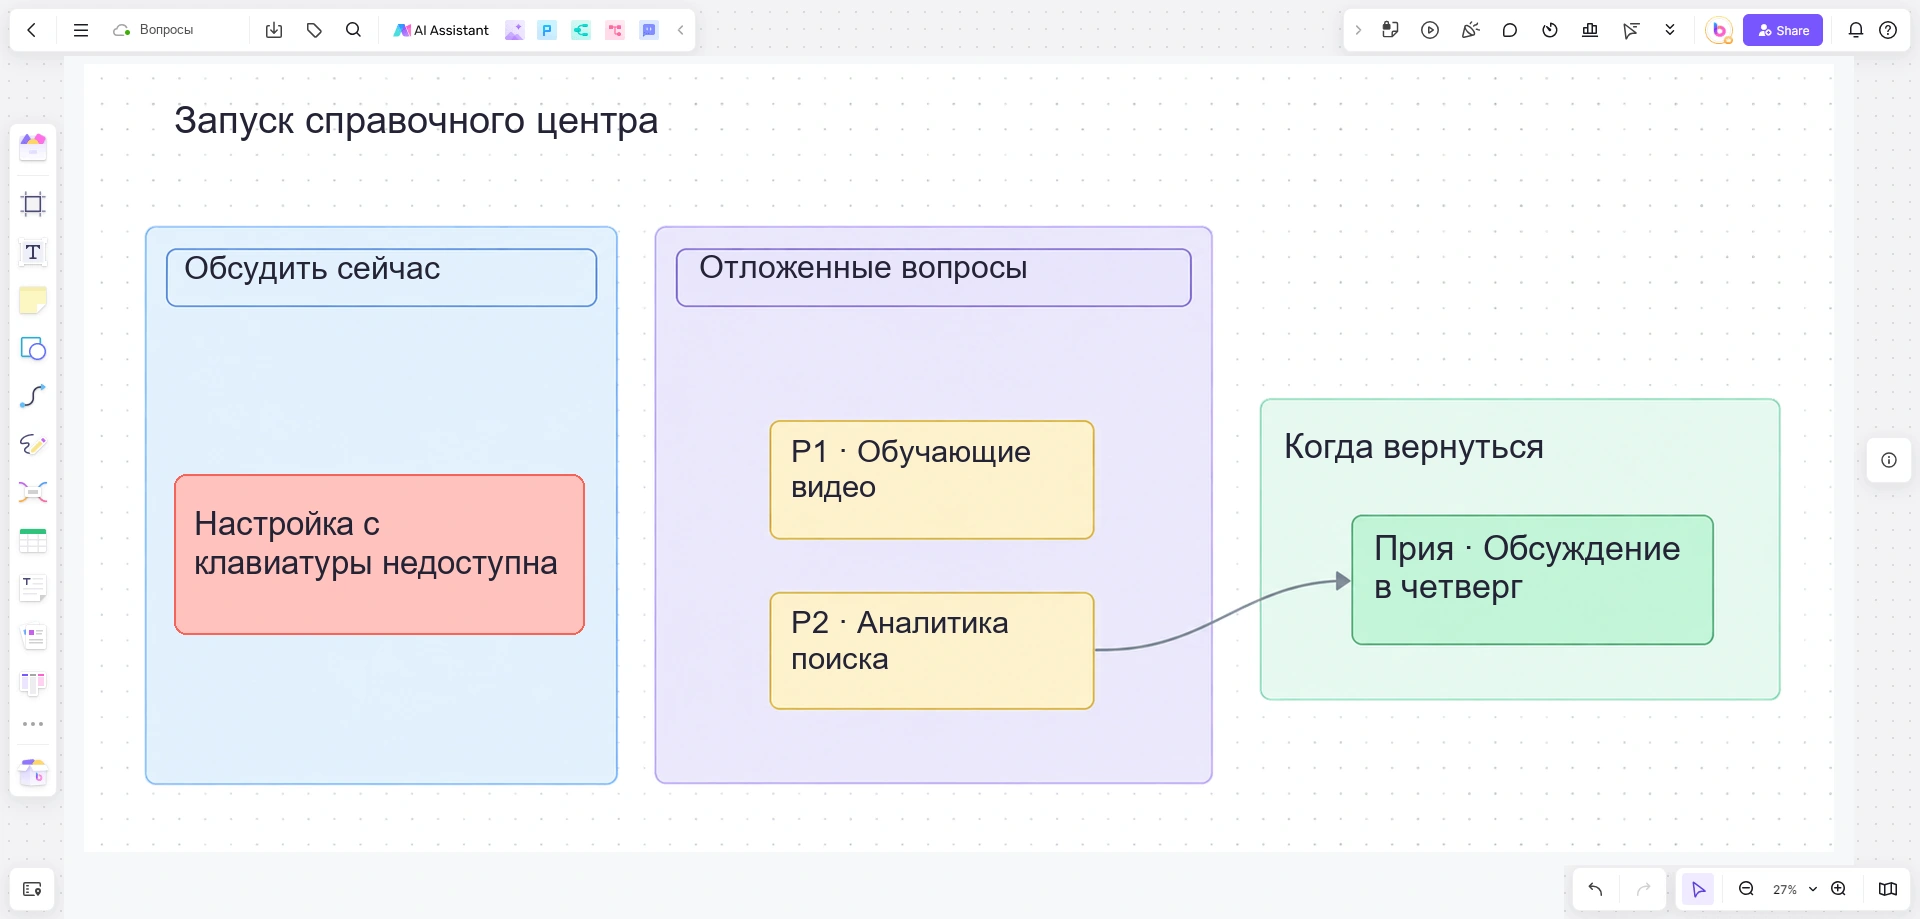
Task: Show more collaboration tools via the double chevron
Action: tap(1670, 30)
